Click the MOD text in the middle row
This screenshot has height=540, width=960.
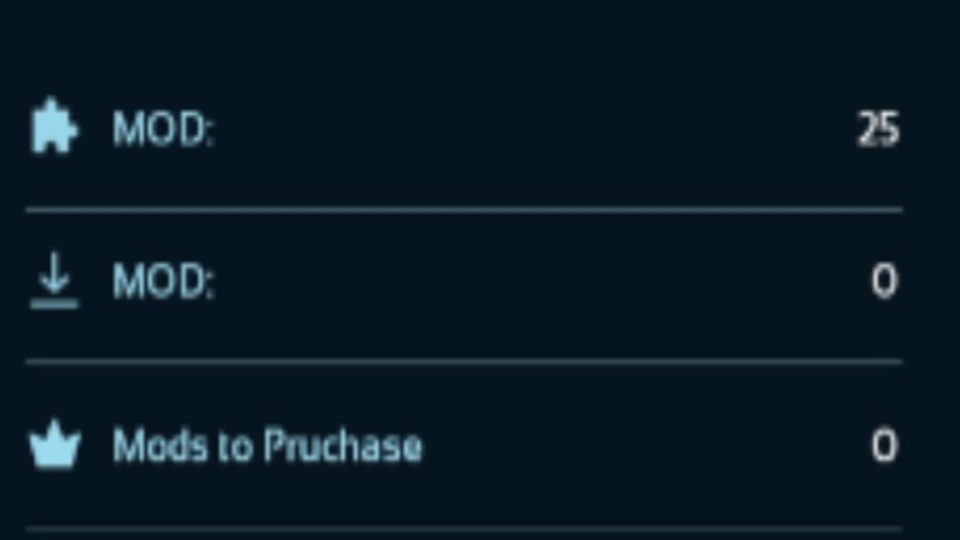pyautogui.click(x=163, y=284)
